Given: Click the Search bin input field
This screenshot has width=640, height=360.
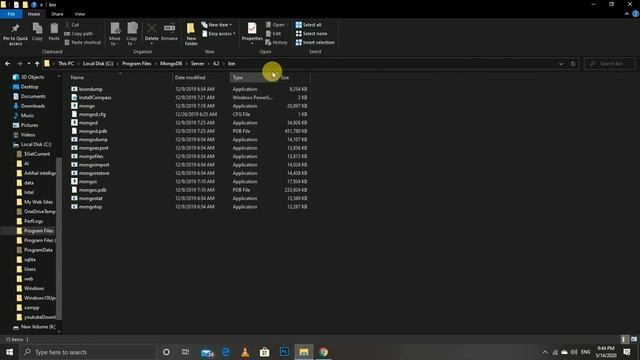Looking at the screenshot, I should coord(610,64).
